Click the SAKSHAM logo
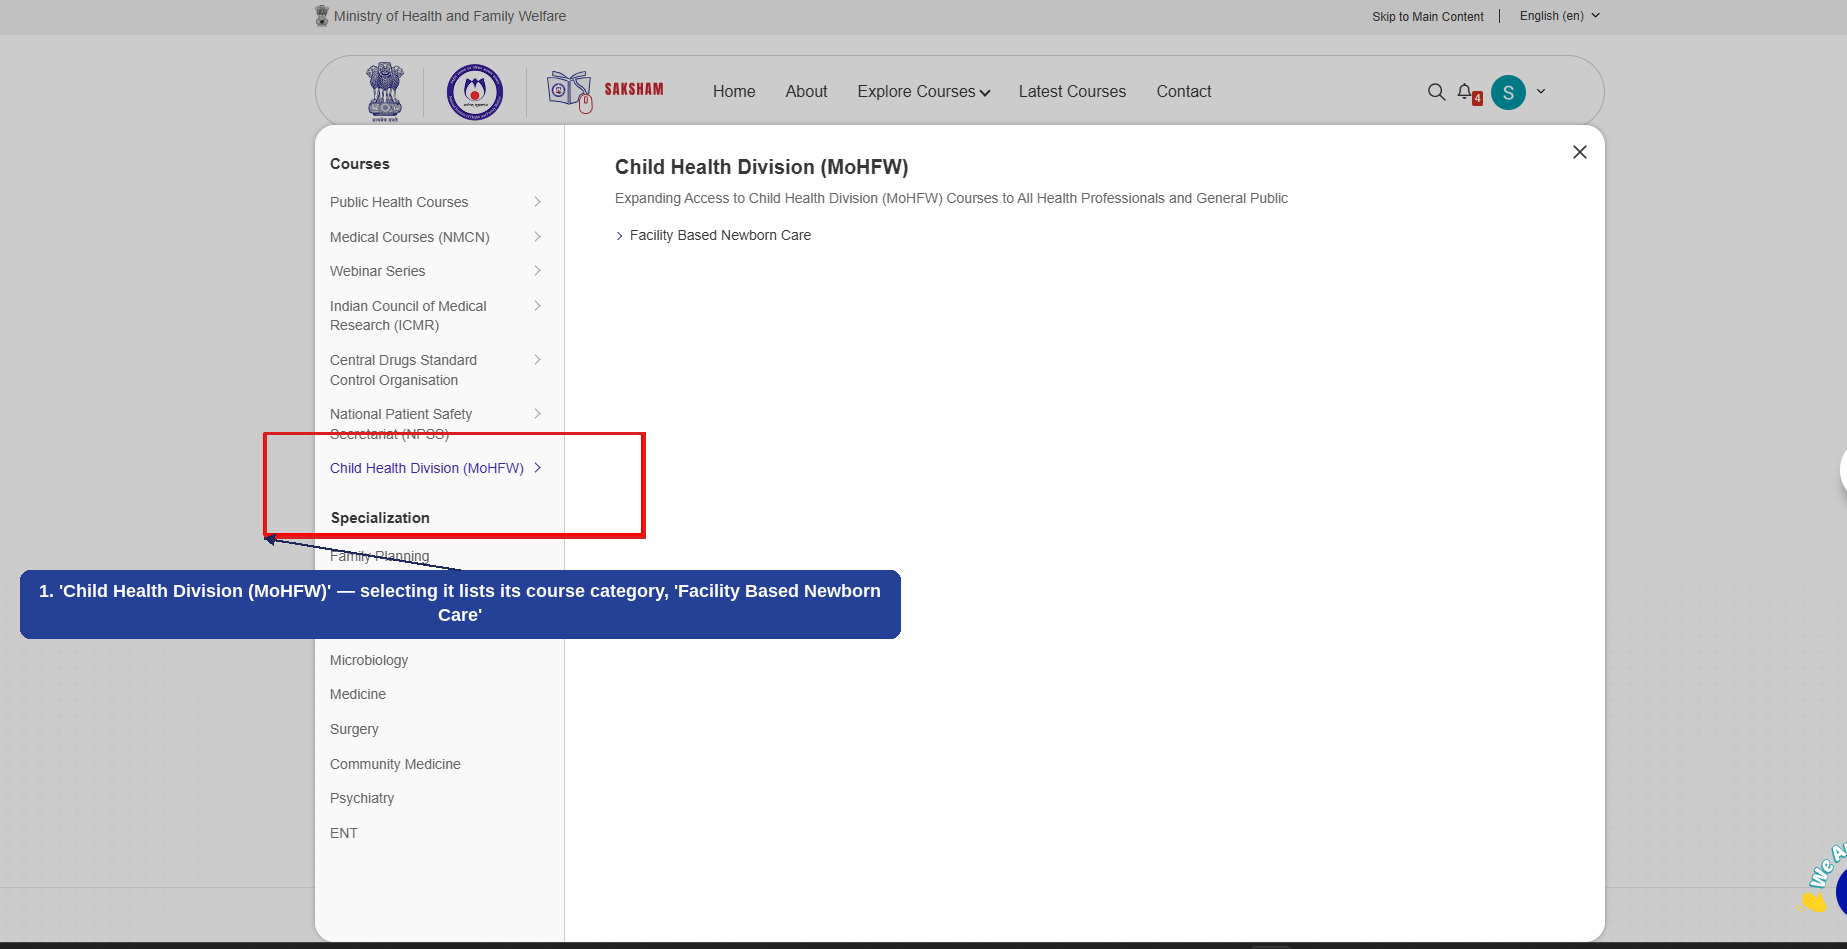This screenshot has width=1847, height=949. pyautogui.click(x=605, y=91)
